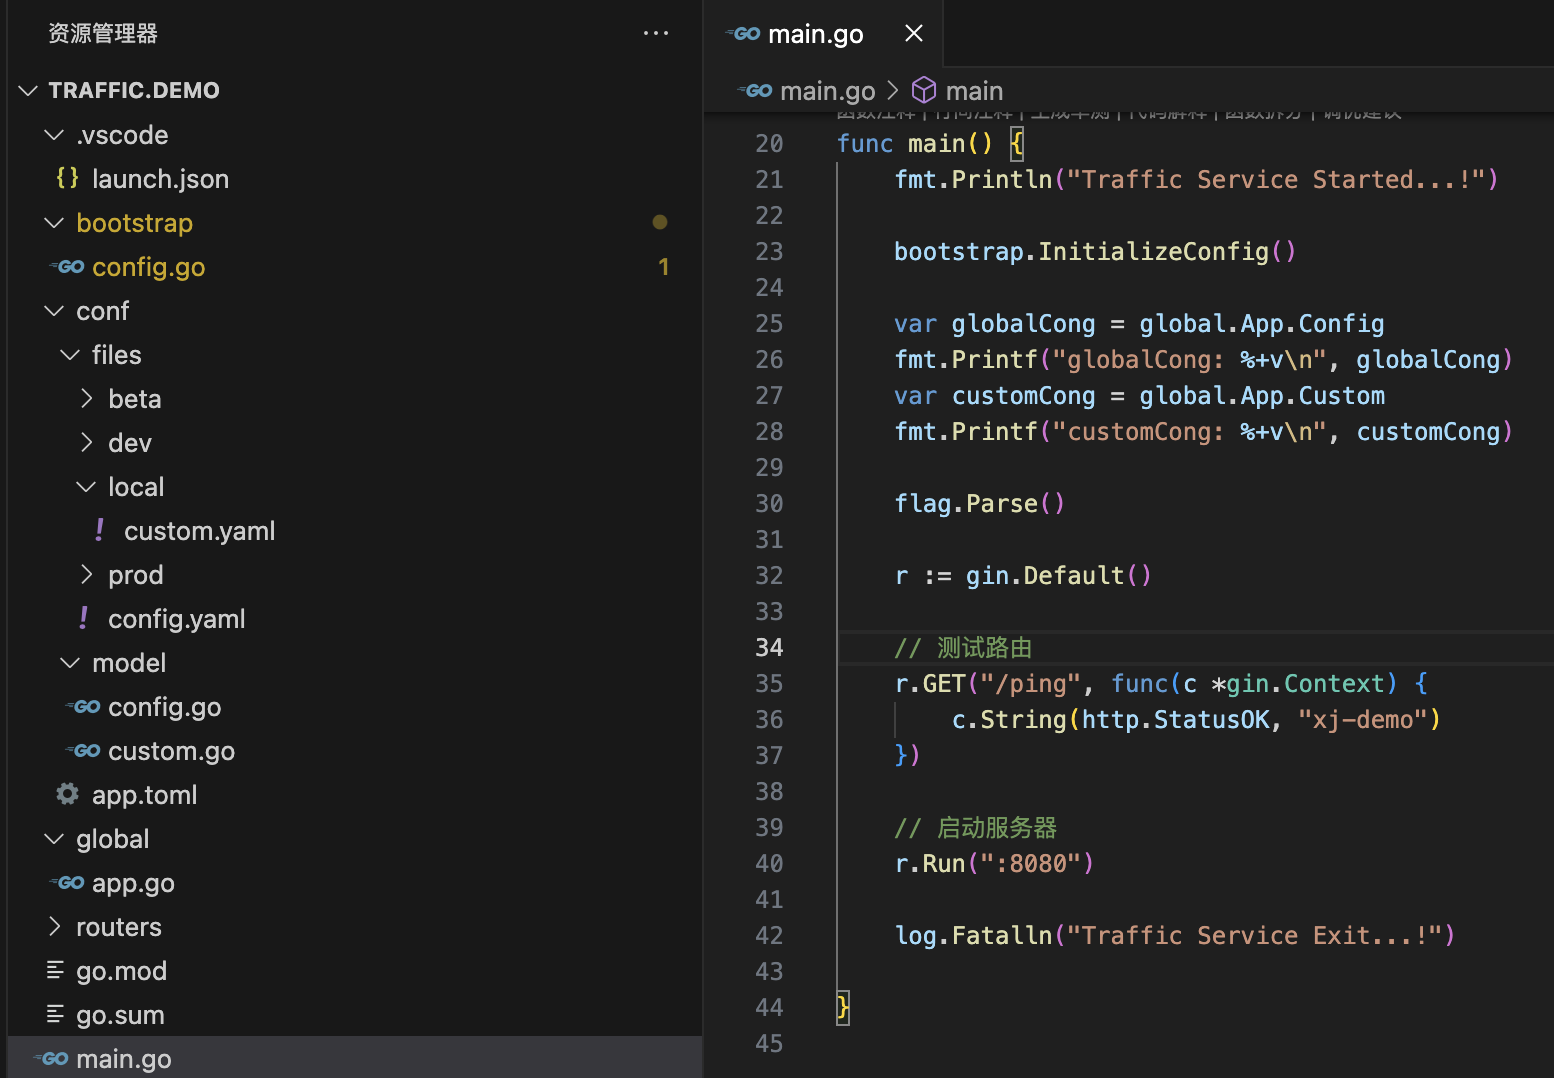Click the Go icon beside custom.go
Screen dimensions: 1554x1078
[84, 751]
